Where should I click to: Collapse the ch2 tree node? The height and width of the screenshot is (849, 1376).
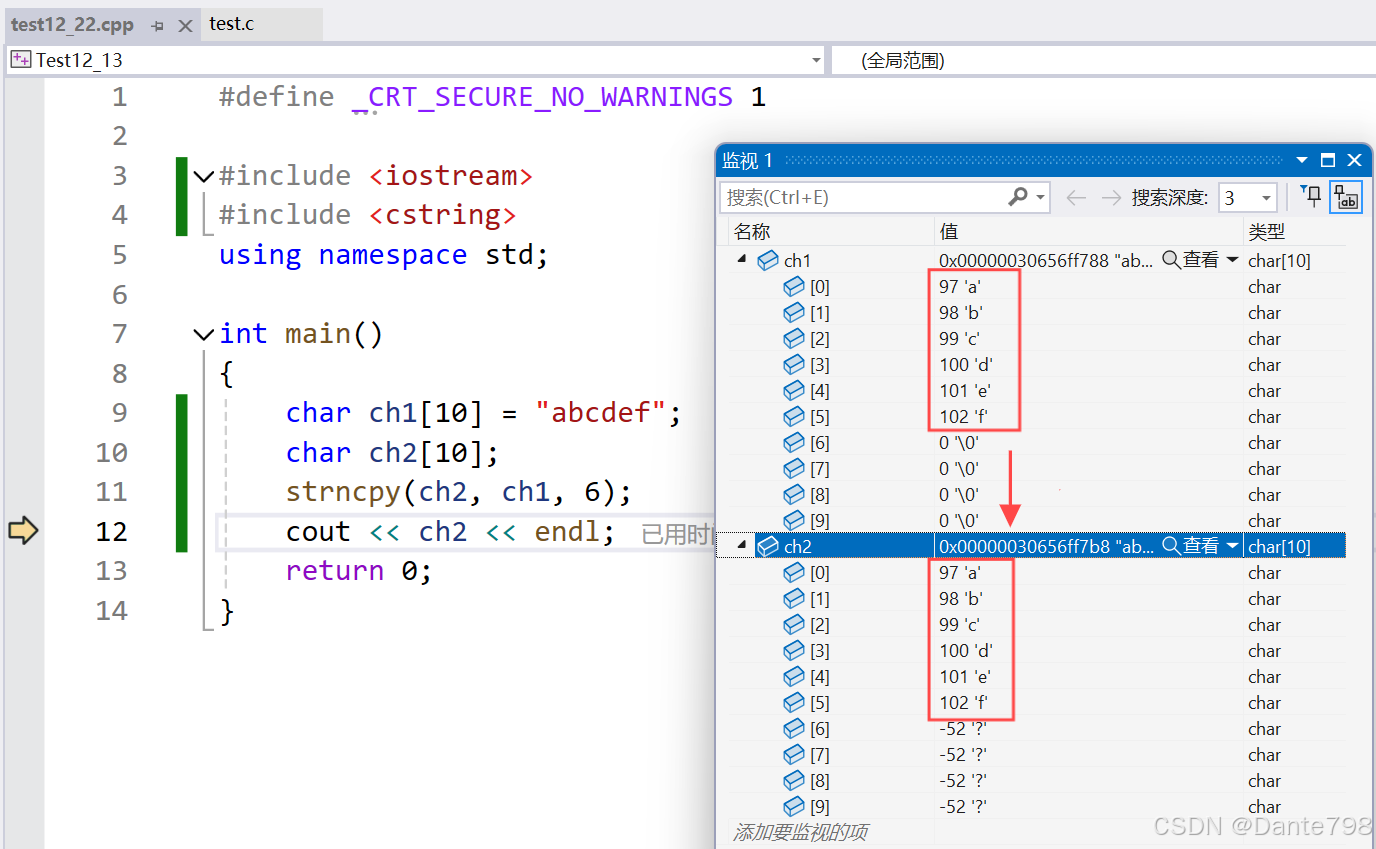pyautogui.click(x=742, y=546)
